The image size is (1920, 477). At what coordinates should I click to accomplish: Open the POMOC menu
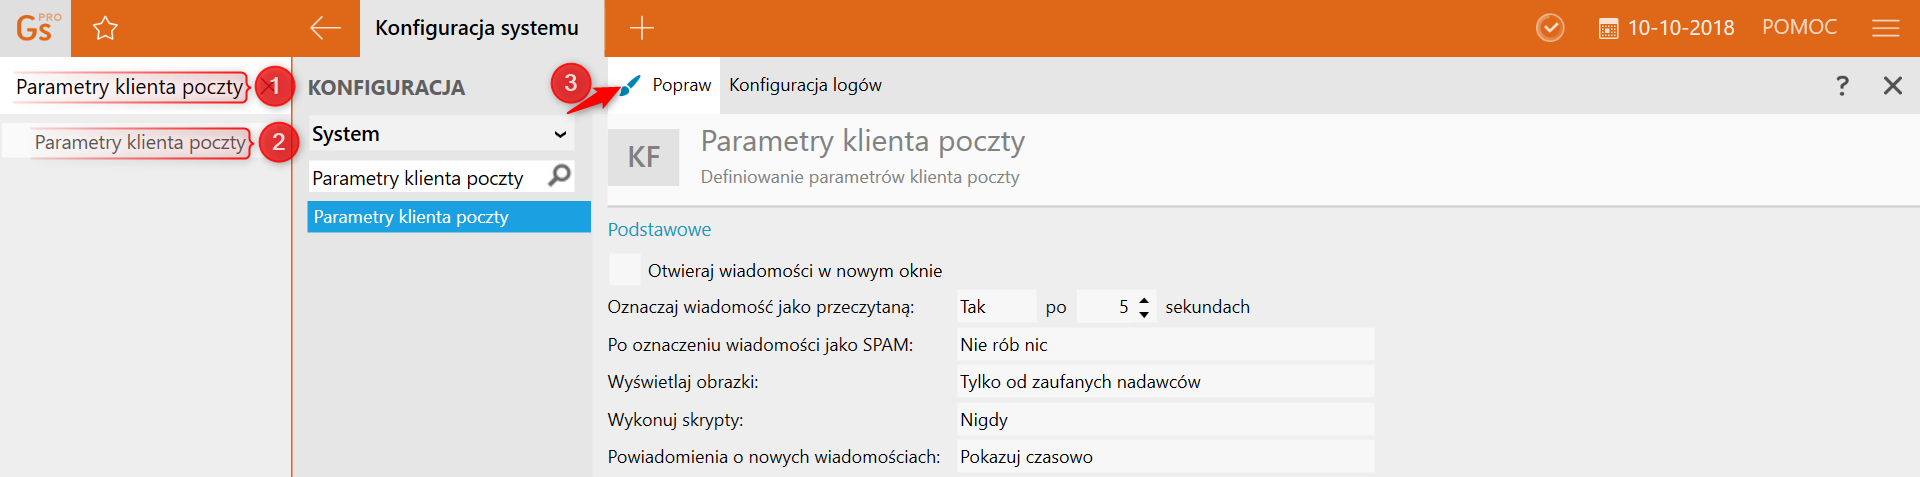(1799, 27)
